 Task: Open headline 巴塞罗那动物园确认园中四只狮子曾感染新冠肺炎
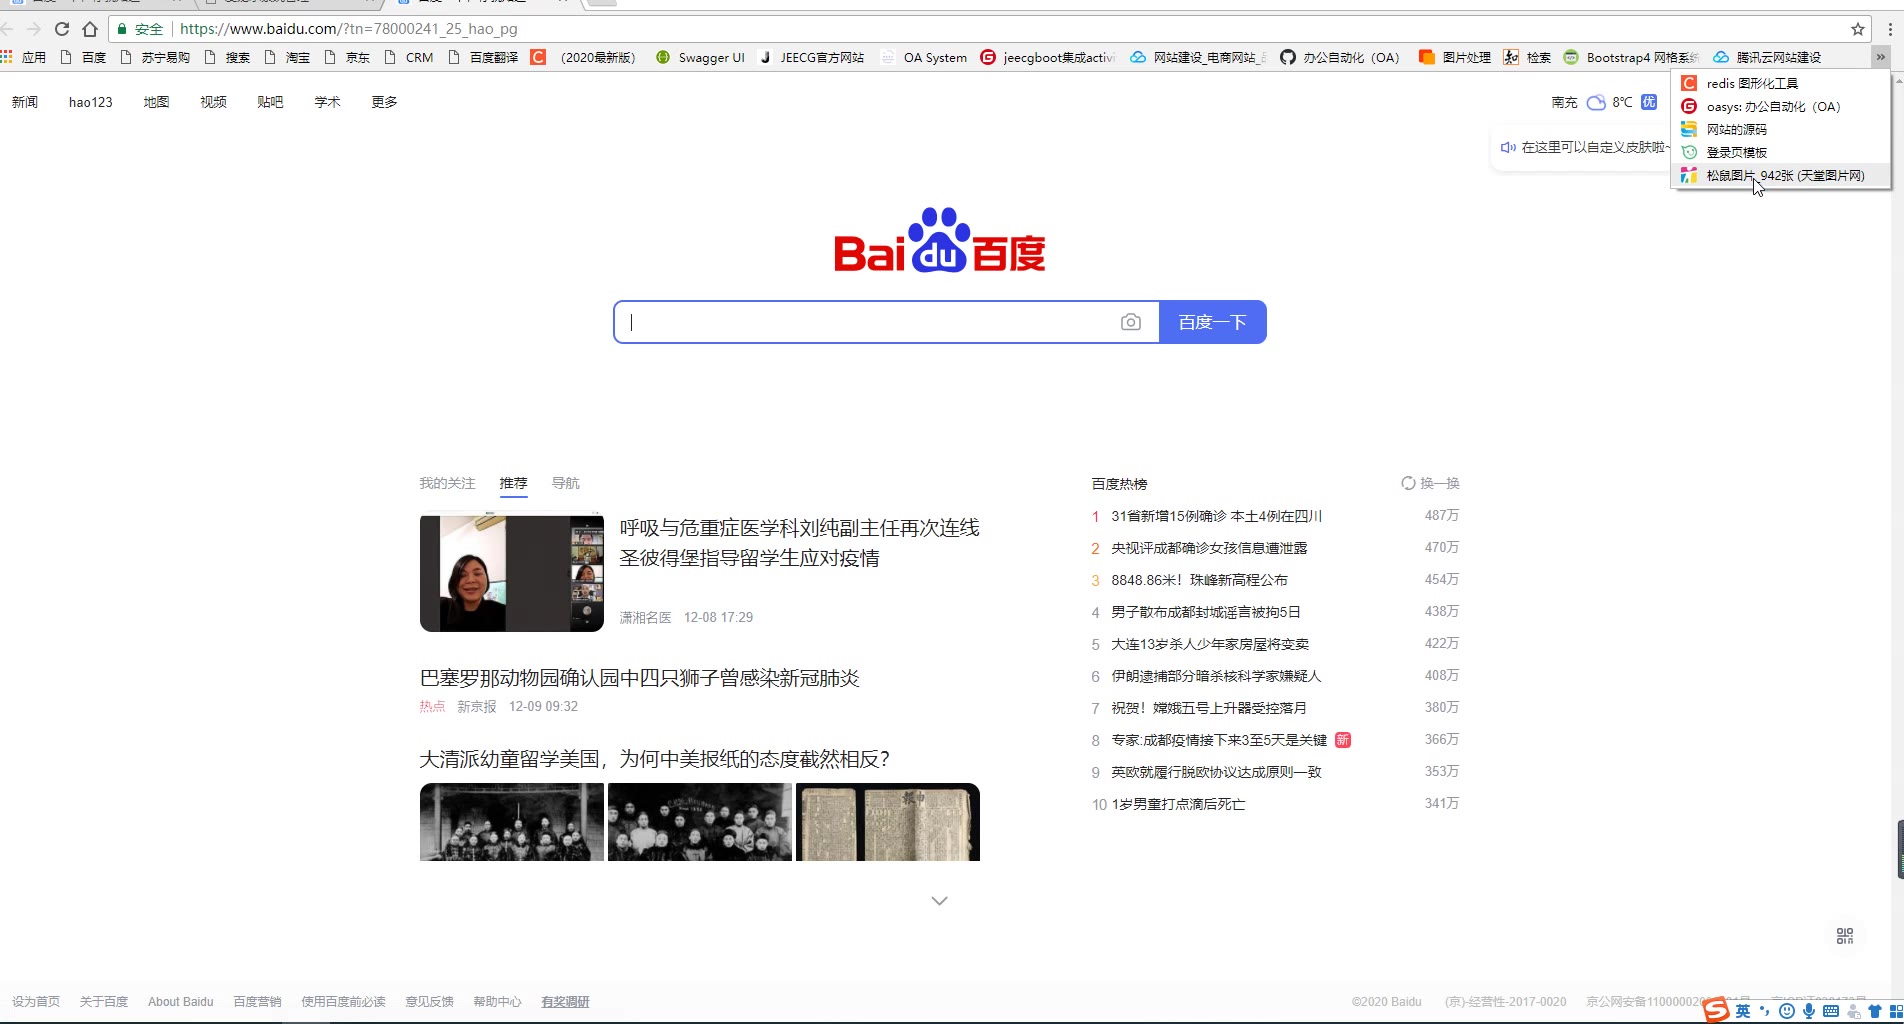click(x=639, y=678)
